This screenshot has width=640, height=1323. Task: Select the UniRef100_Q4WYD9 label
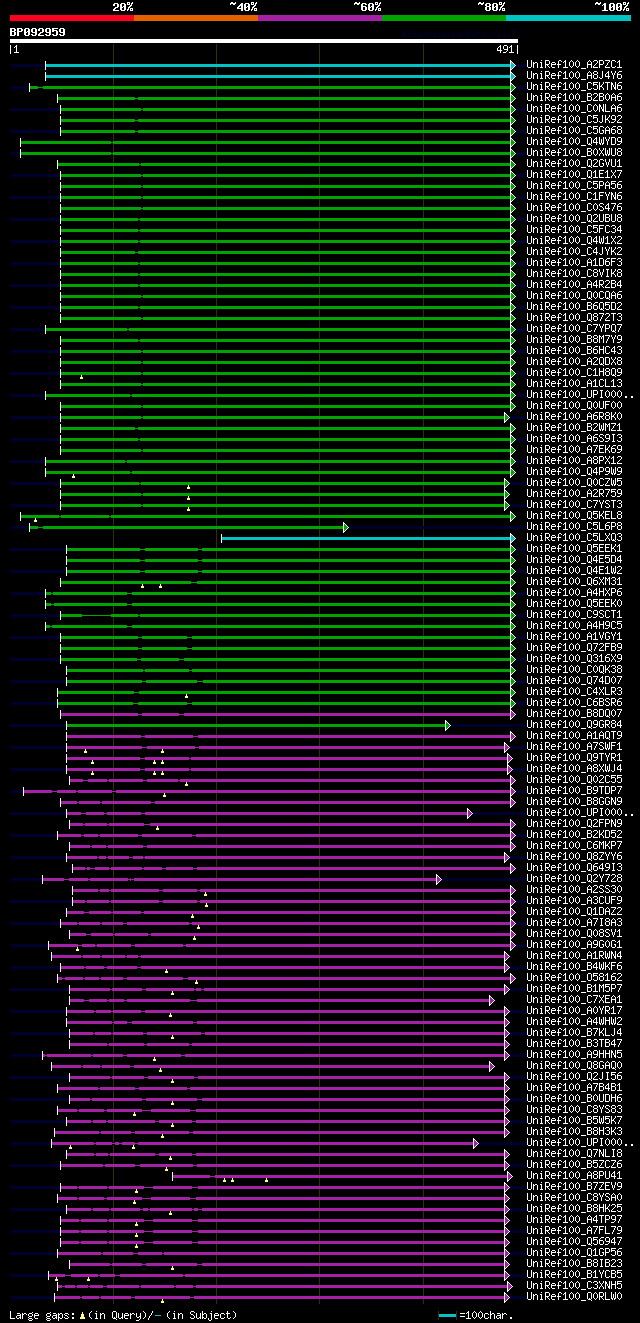click(x=574, y=141)
